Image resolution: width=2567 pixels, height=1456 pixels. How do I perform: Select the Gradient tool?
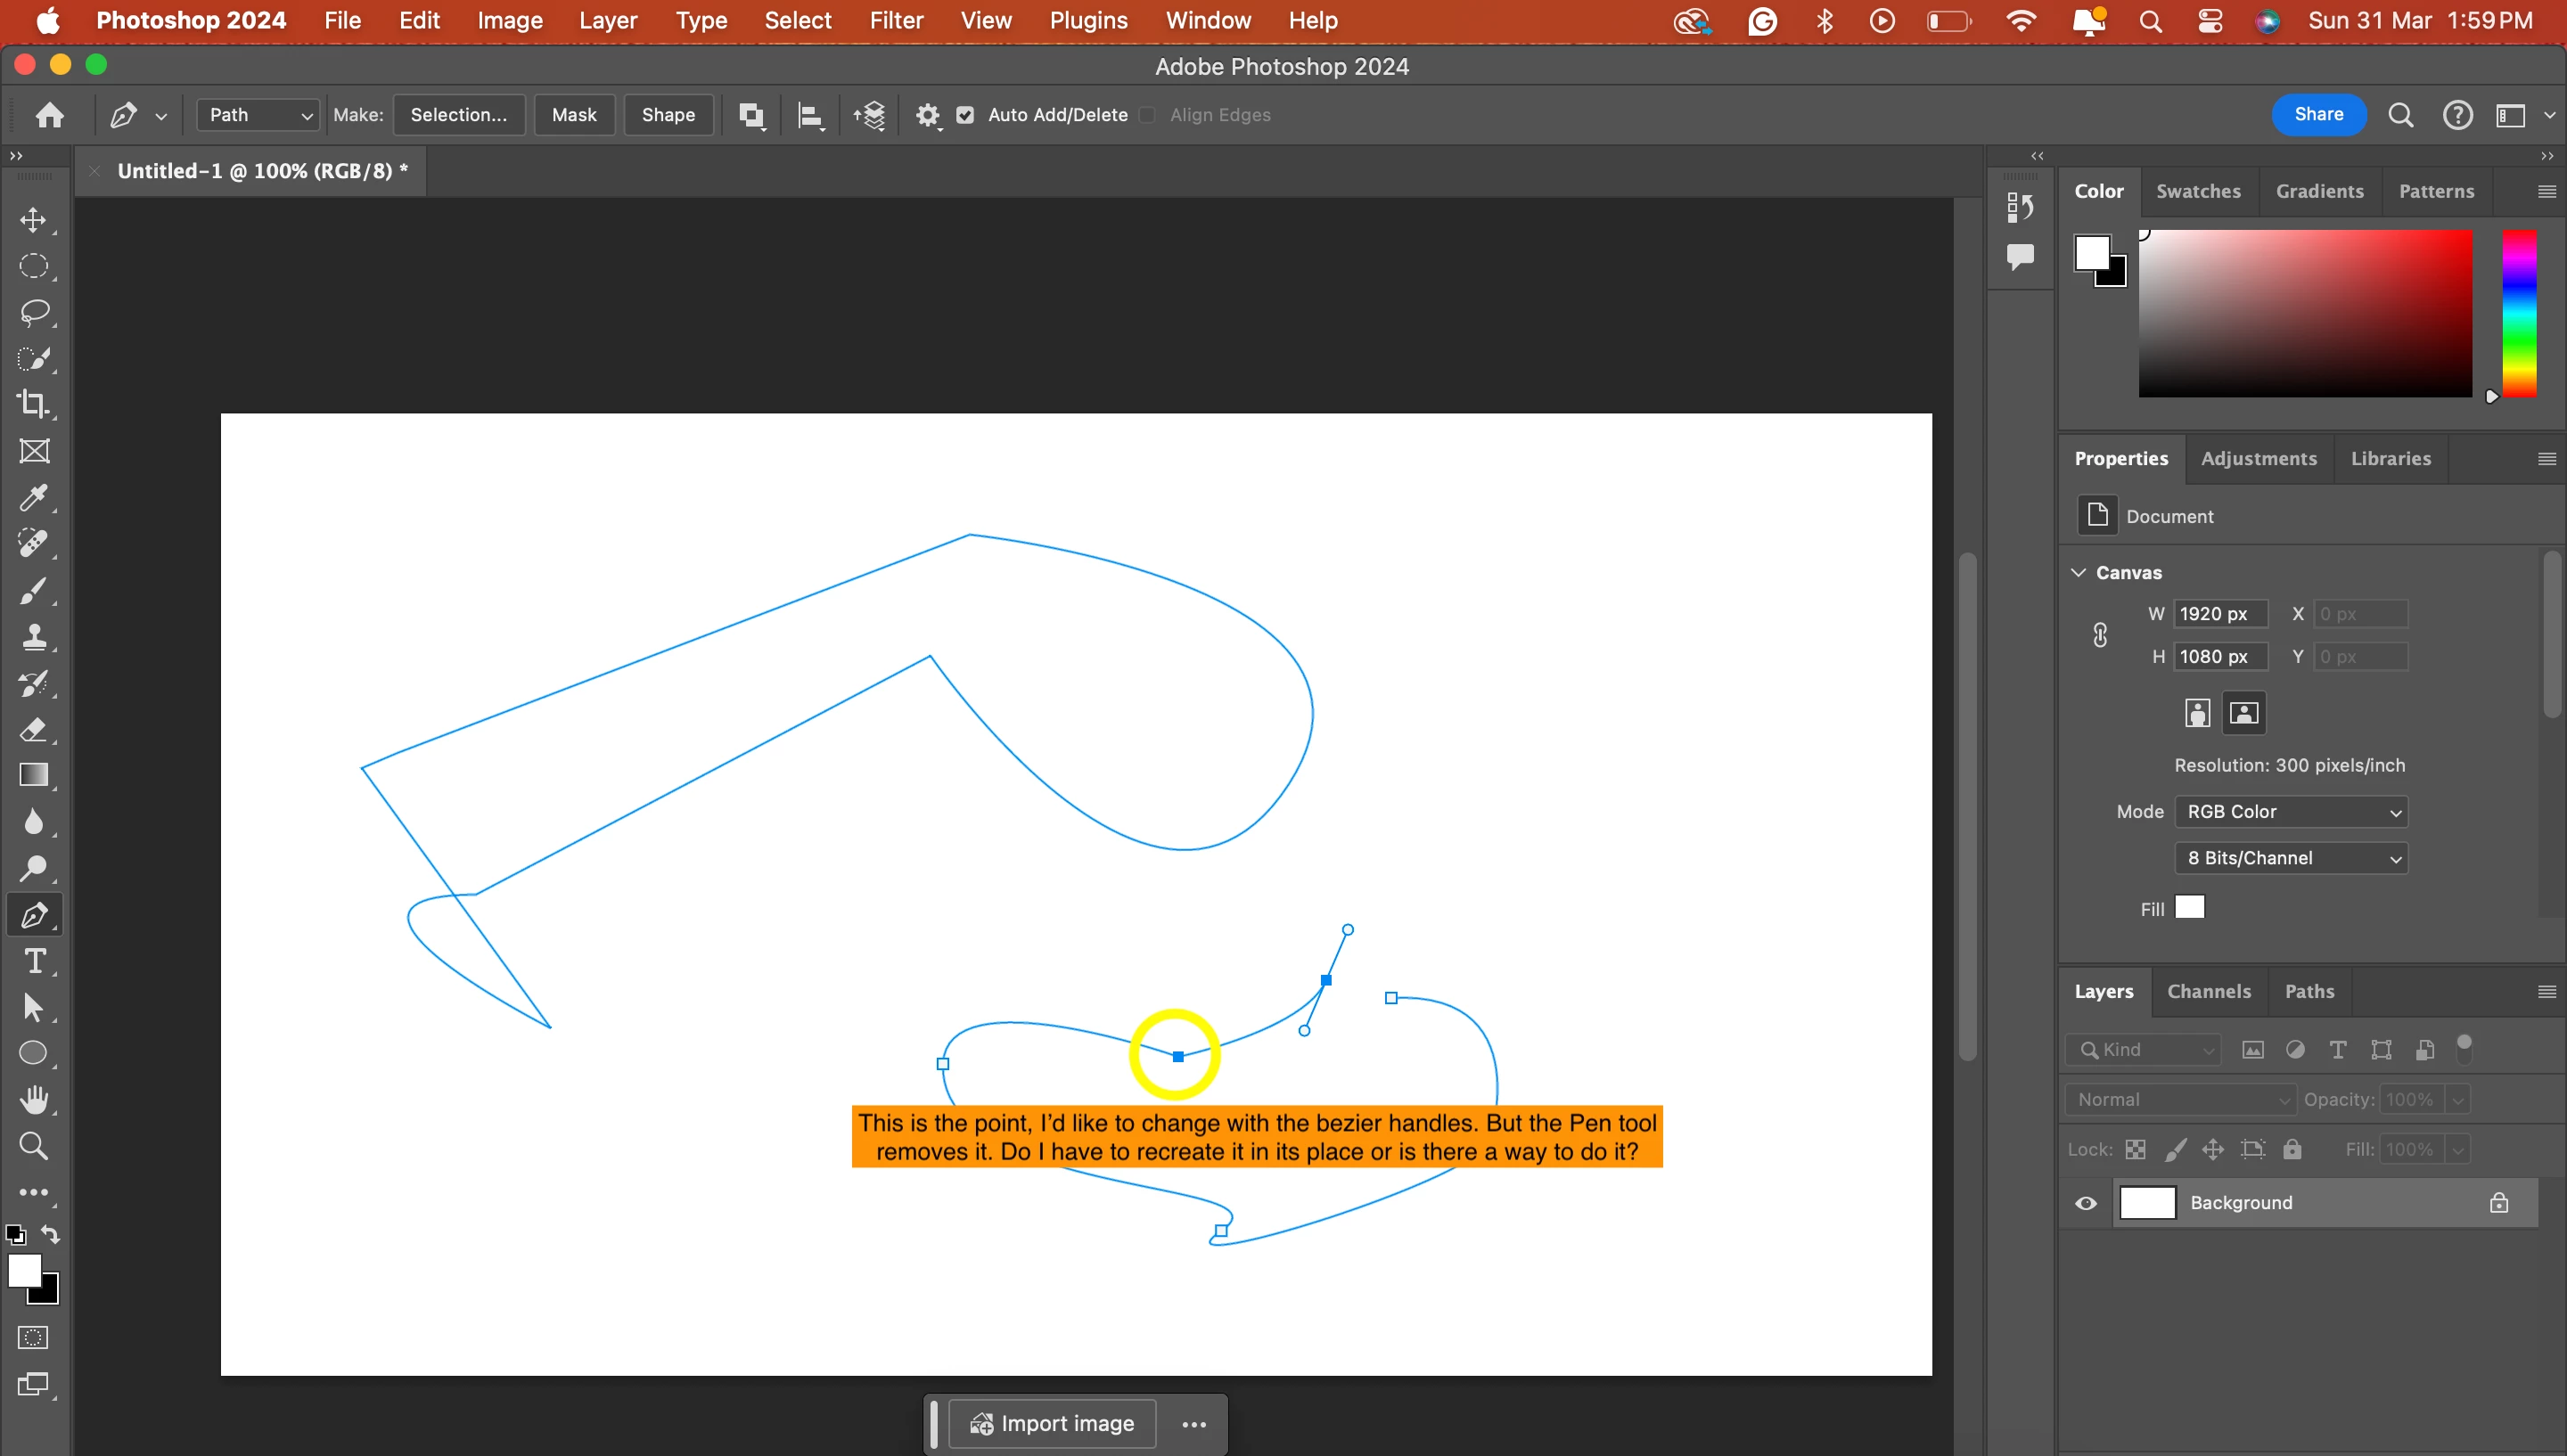point(34,776)
